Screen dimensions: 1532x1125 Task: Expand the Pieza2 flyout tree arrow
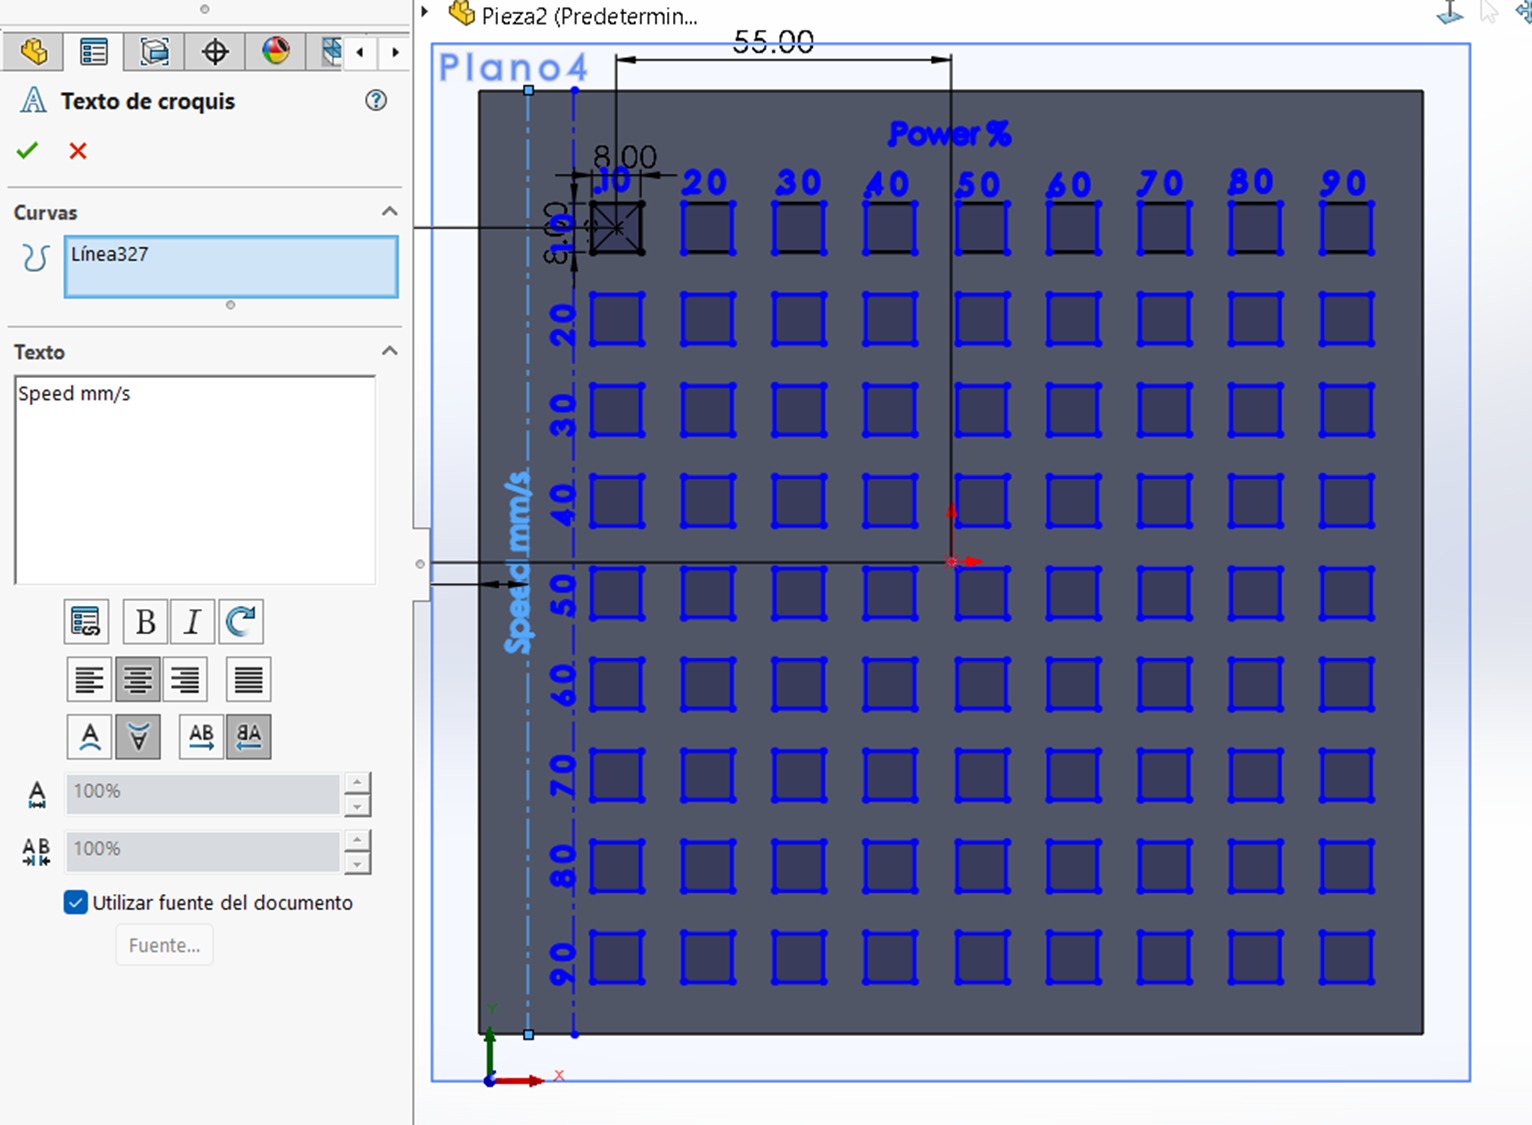[x=425, y=13]
